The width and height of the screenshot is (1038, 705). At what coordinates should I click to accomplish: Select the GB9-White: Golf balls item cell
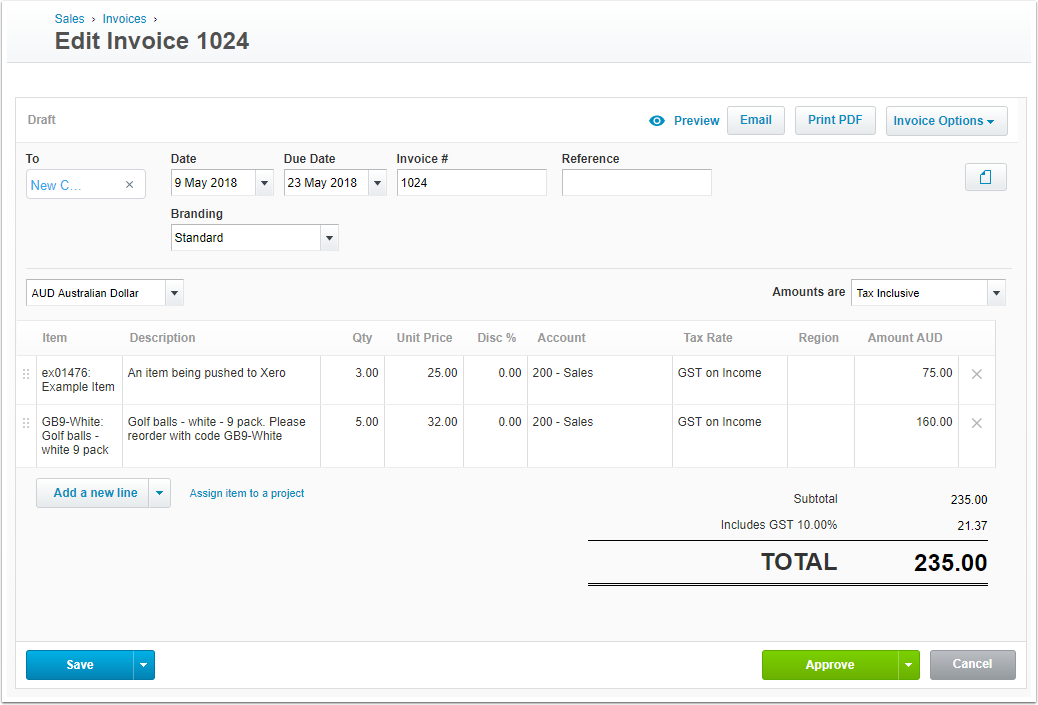click(x=79, y=436)
